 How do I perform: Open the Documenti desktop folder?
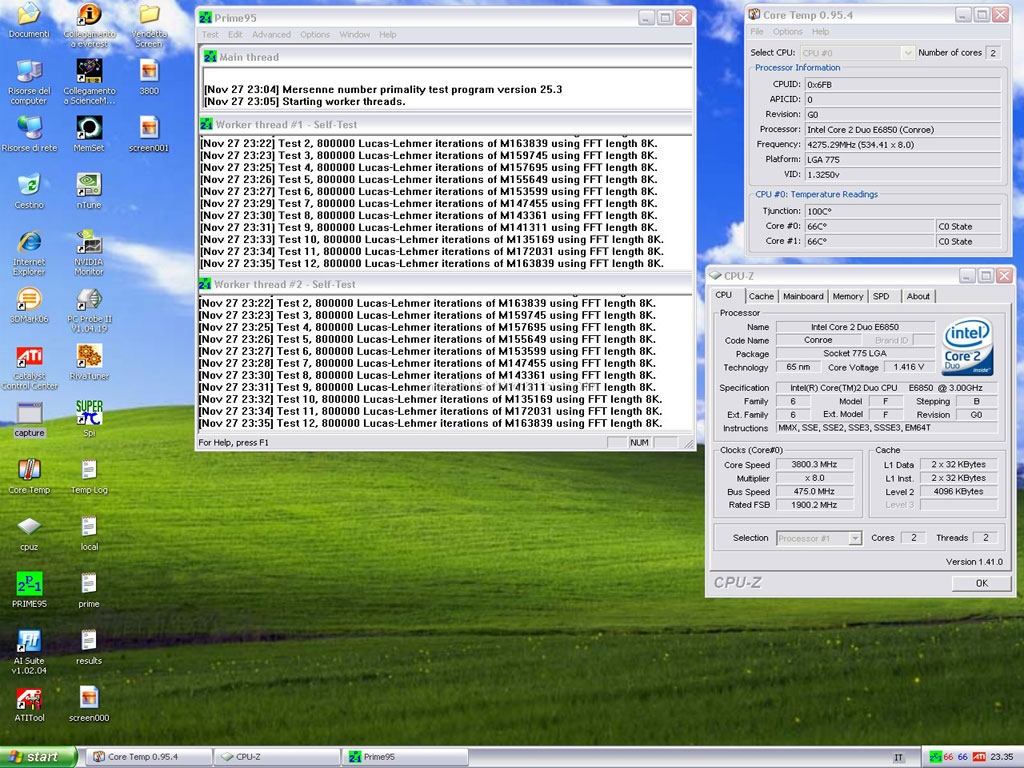pos(29,20)
